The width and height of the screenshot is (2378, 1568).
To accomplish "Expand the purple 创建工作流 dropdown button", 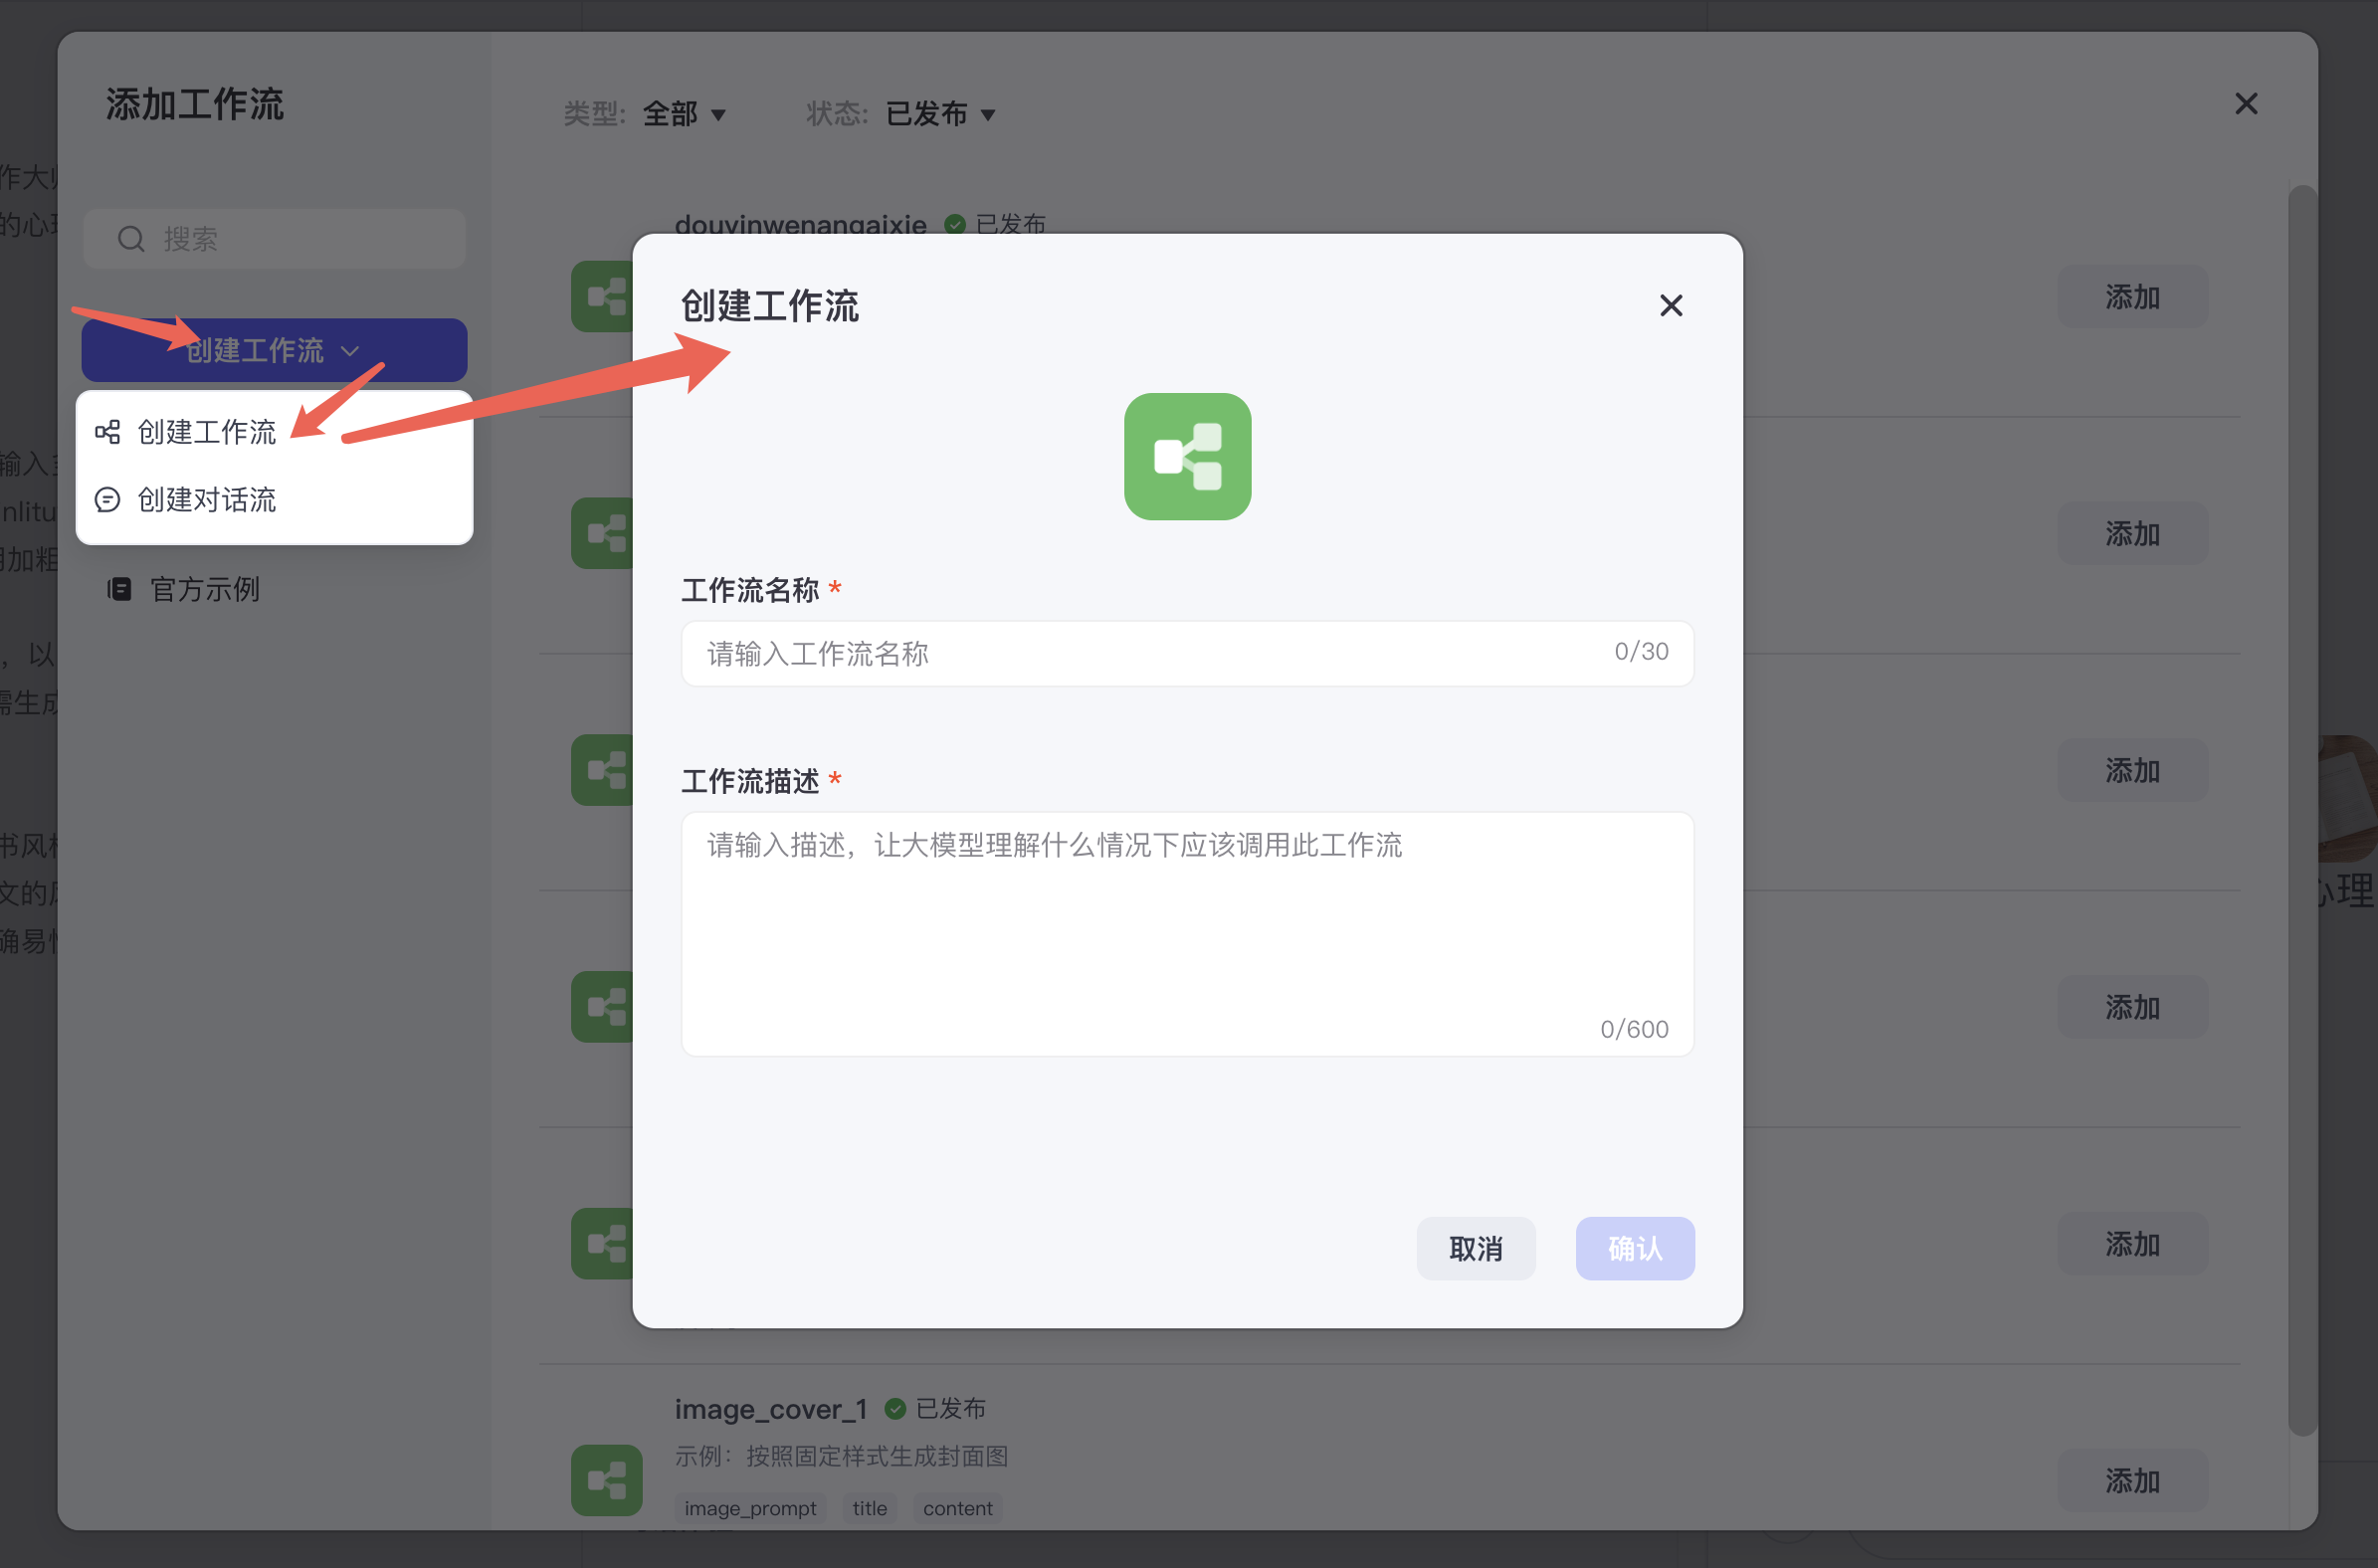I will (x=273, y=350).
